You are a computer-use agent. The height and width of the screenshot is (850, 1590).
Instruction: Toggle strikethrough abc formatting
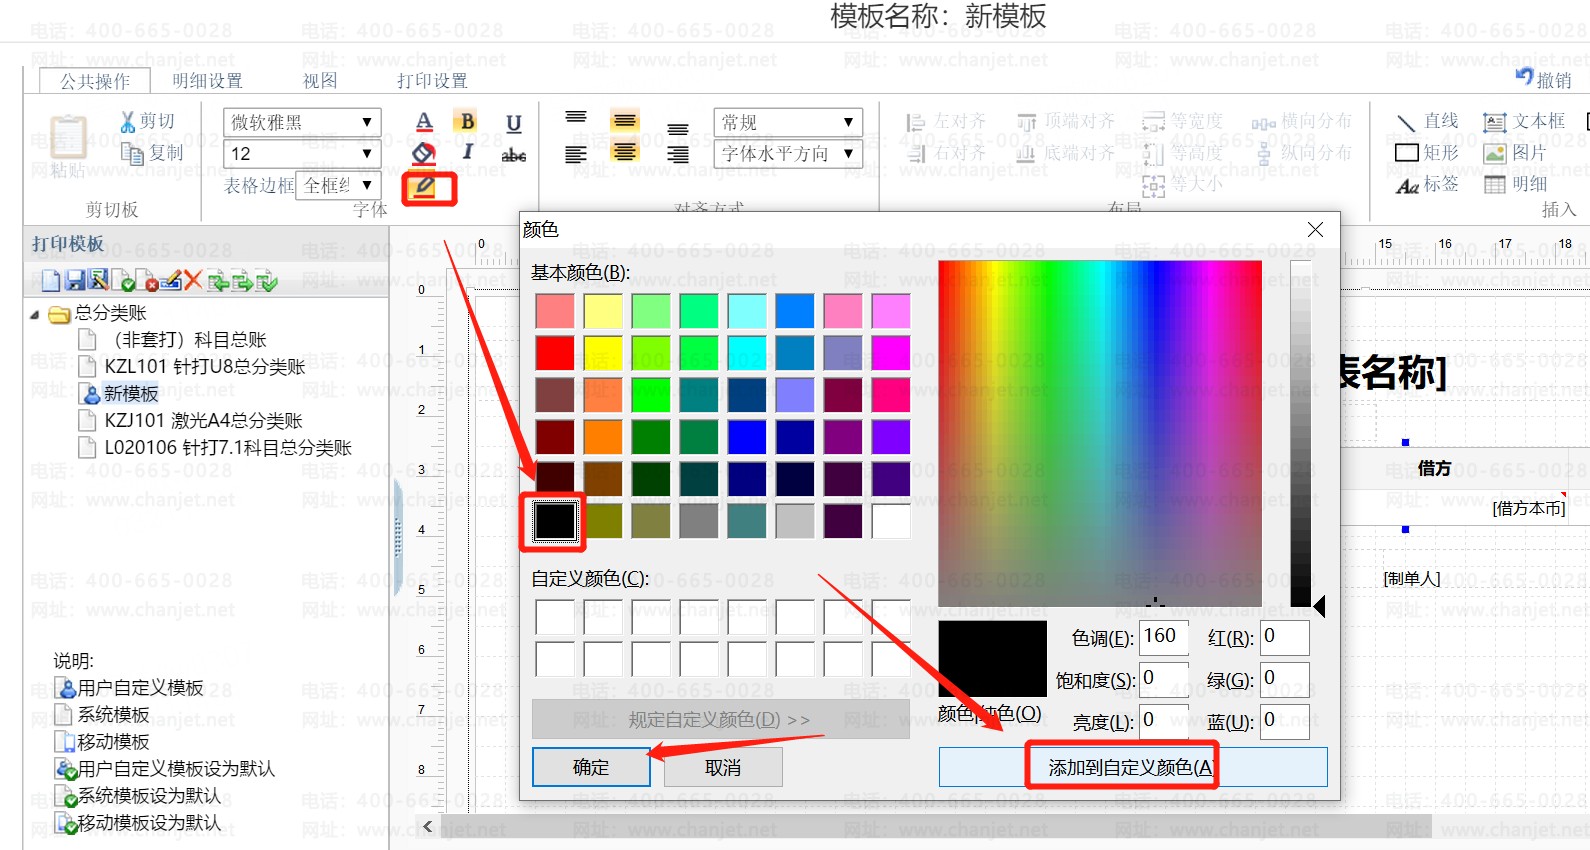pos(514,155)
